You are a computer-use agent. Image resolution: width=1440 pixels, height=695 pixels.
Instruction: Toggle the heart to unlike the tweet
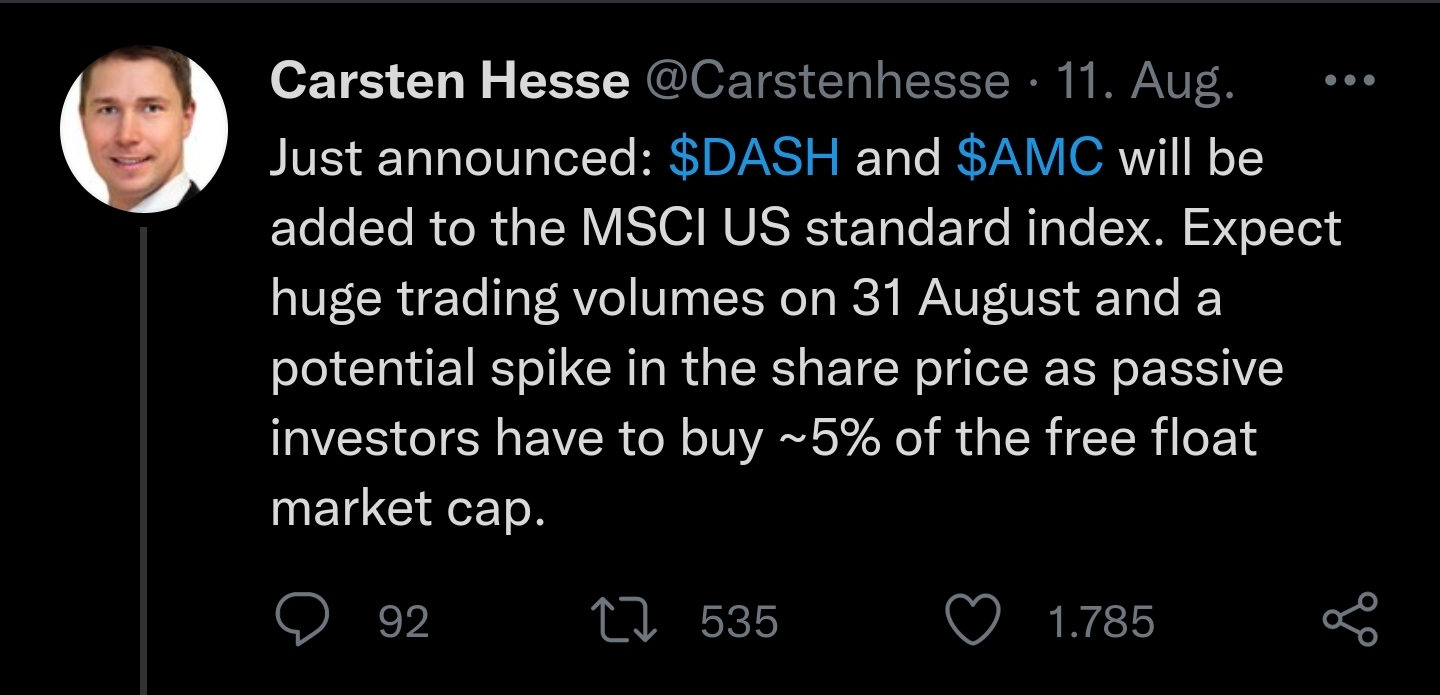point(972,620)
